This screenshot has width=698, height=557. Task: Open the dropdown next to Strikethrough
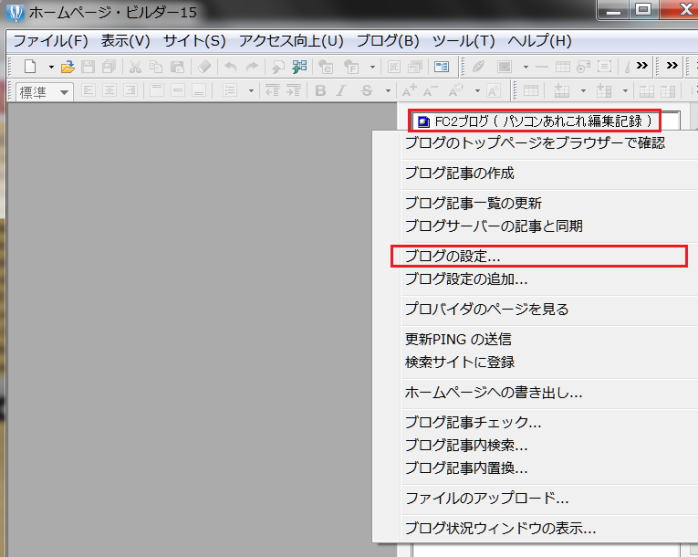pos(388,91)
